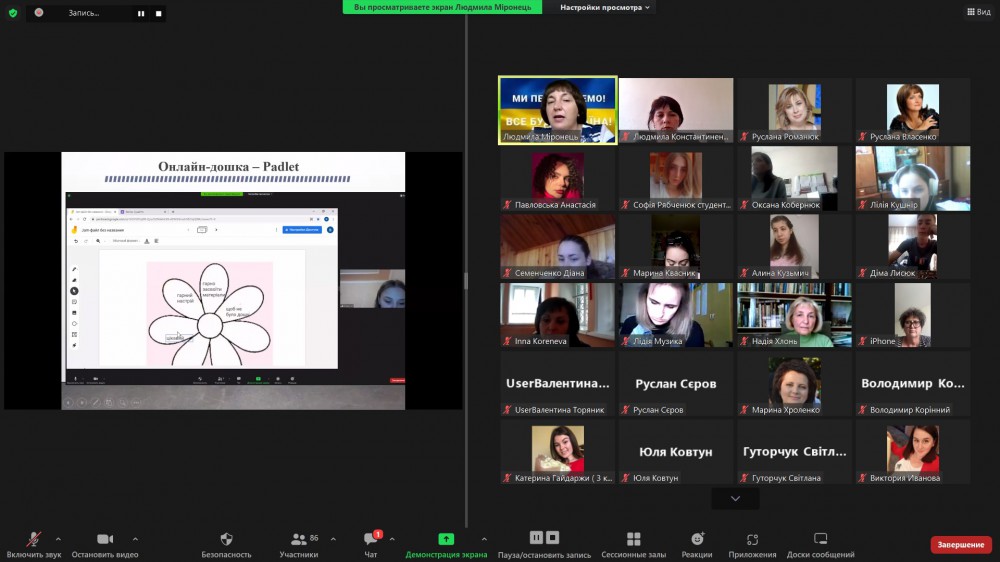Viewport: 1000px width, 562px height.
Task: Show next page of participant videos
Action: coord(736,498)
